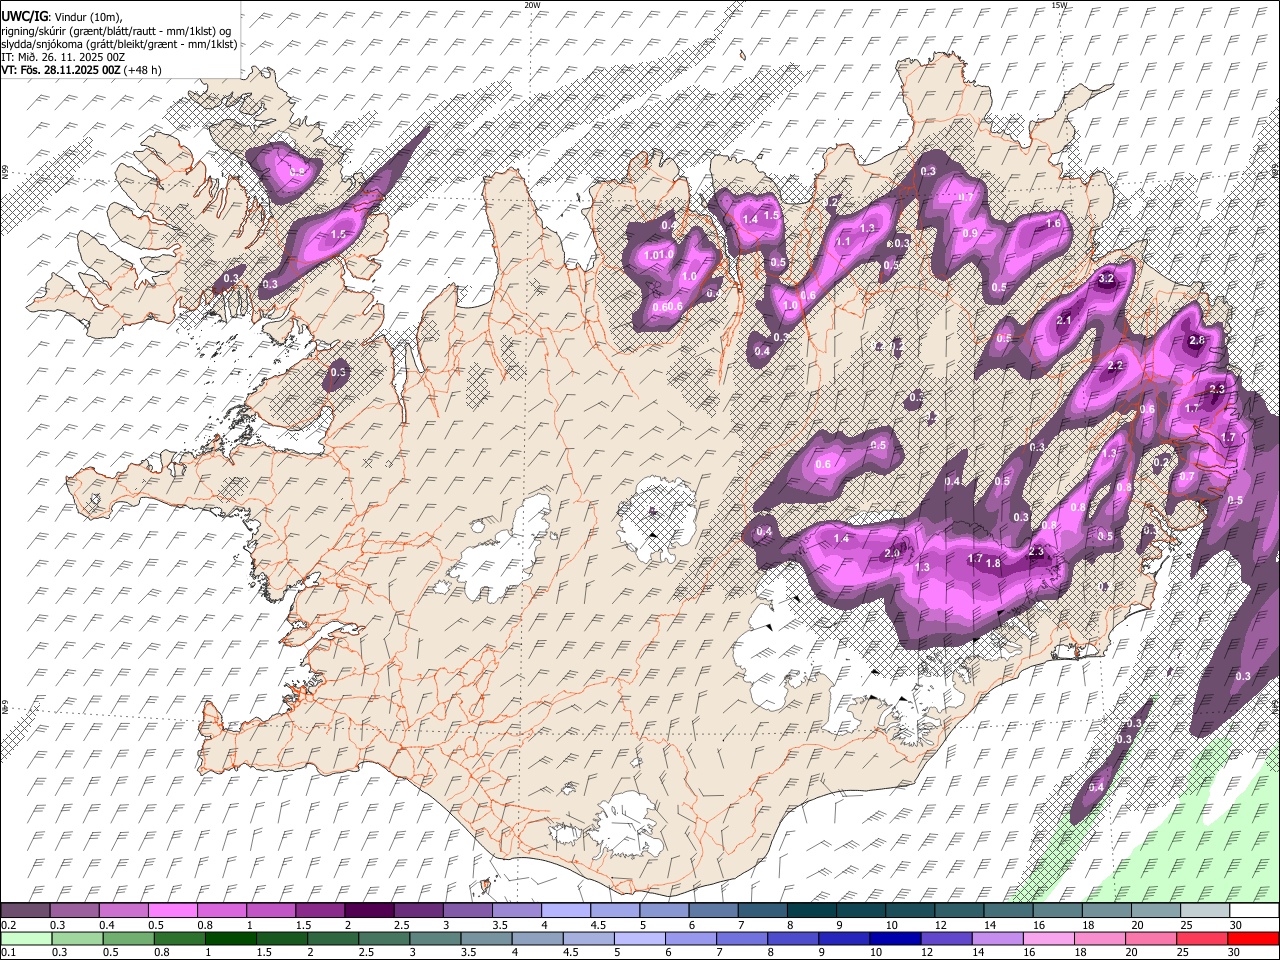The height and width of the screenshot is (960, 1280).
Task: Select the rain legend swatch starting at 3.5
Action: 485,938
